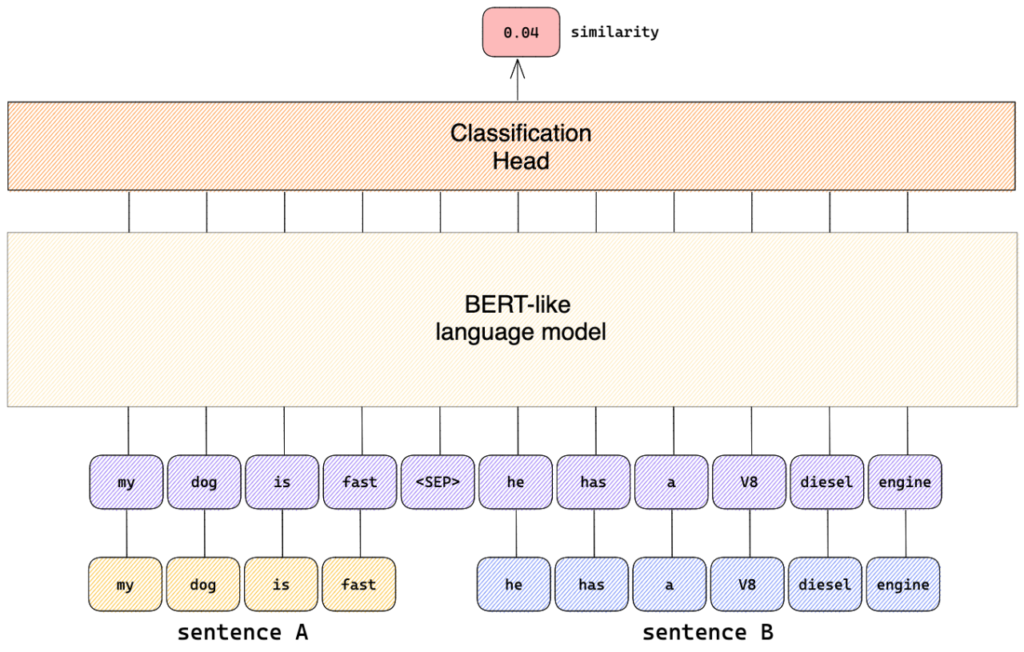Click the yellow 'is' token
Viewport: 1024px width, 652px height.
[281, 585]
